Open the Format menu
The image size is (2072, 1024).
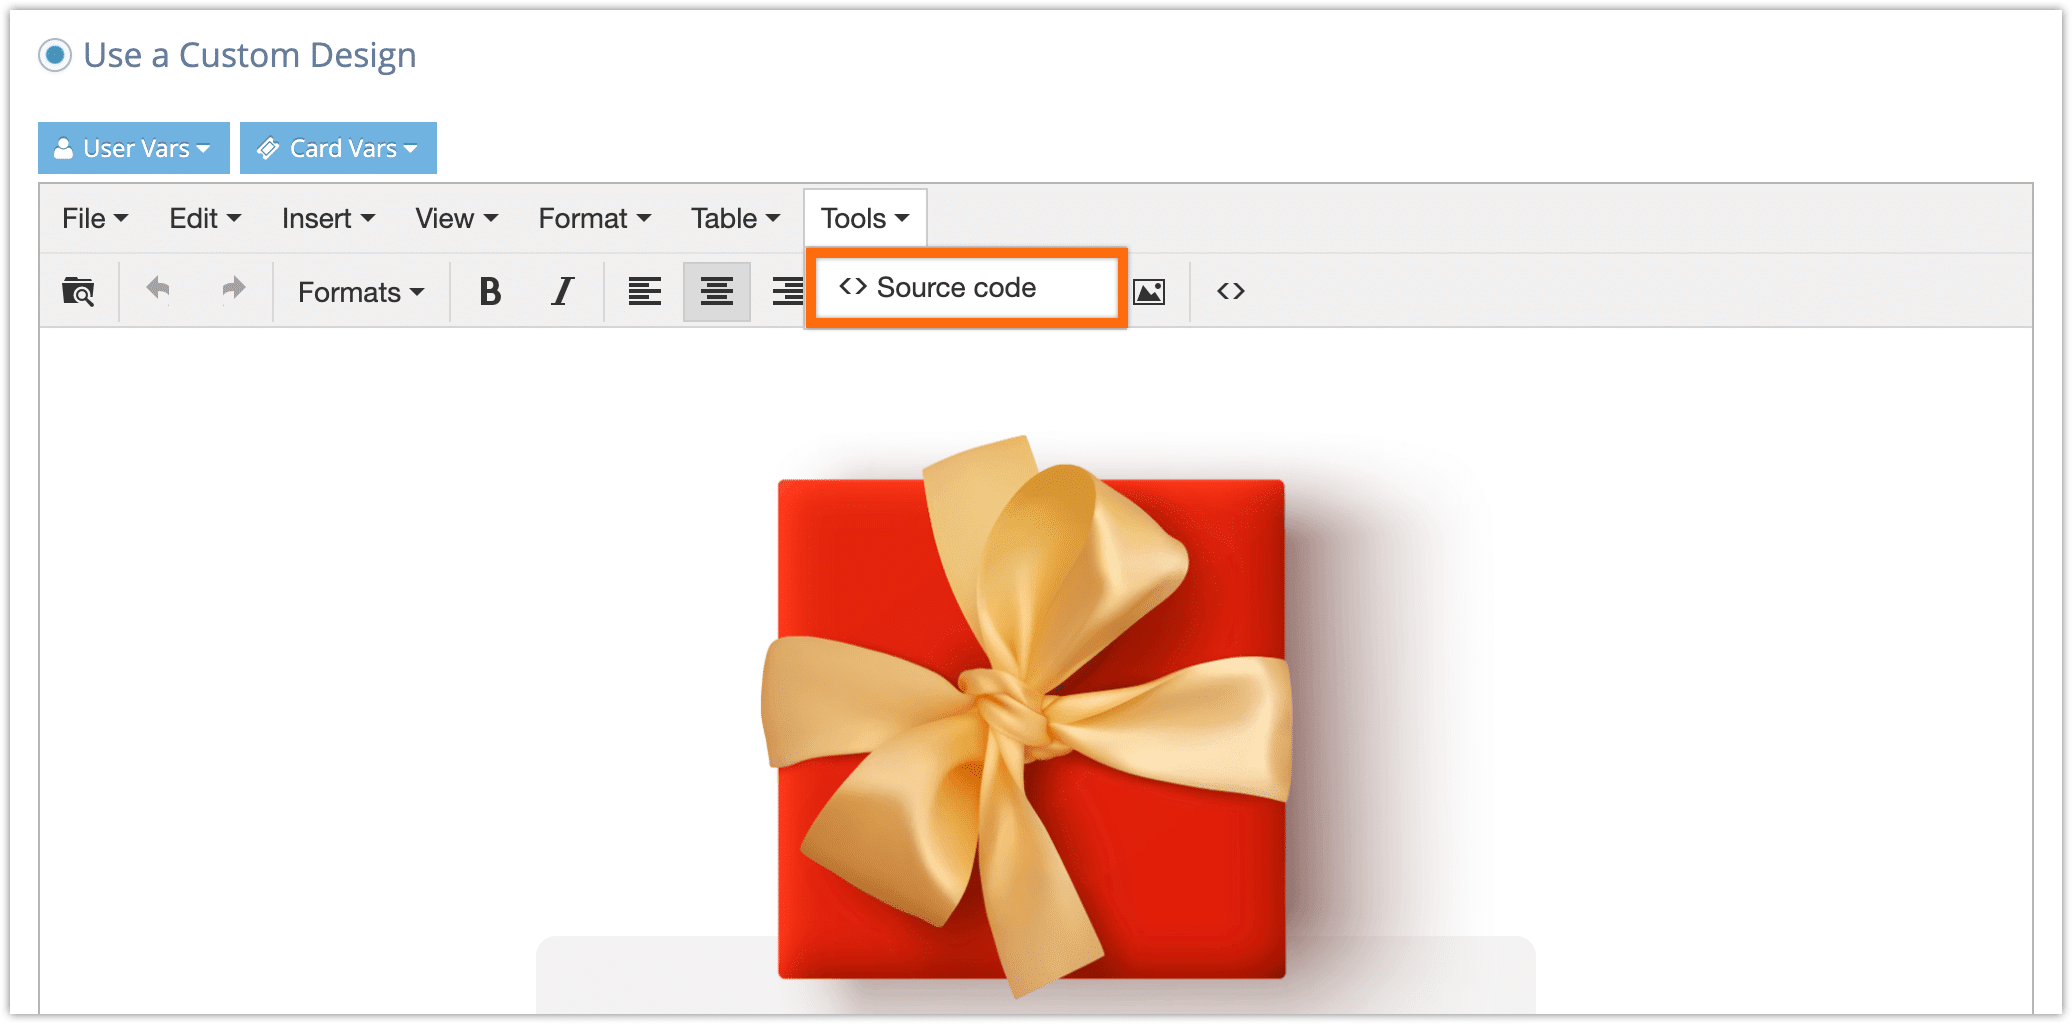tap(595, 218)
